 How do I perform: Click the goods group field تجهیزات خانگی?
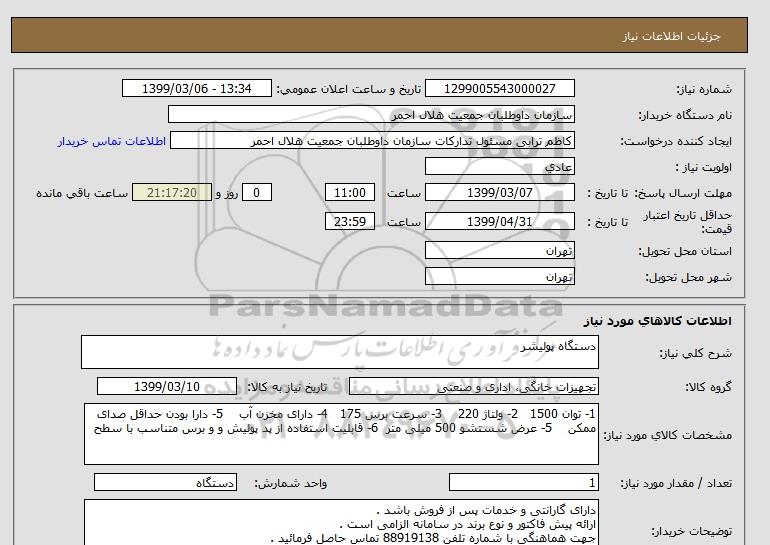474,386
